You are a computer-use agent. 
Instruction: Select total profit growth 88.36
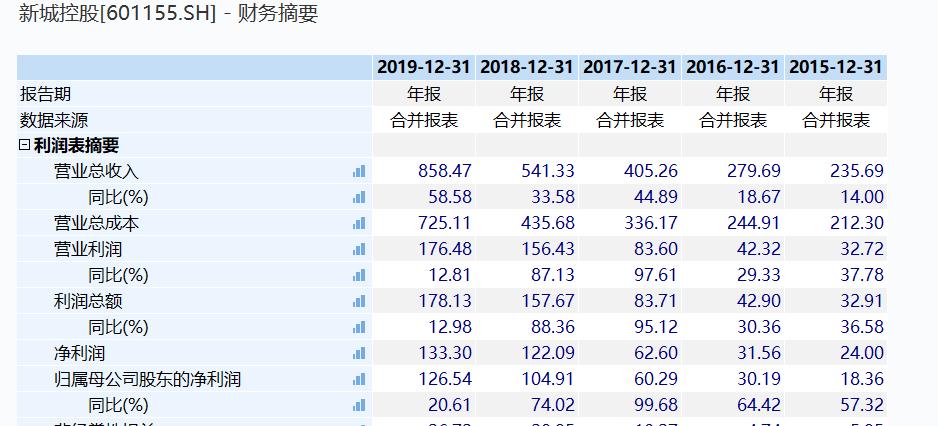[553, 327]
